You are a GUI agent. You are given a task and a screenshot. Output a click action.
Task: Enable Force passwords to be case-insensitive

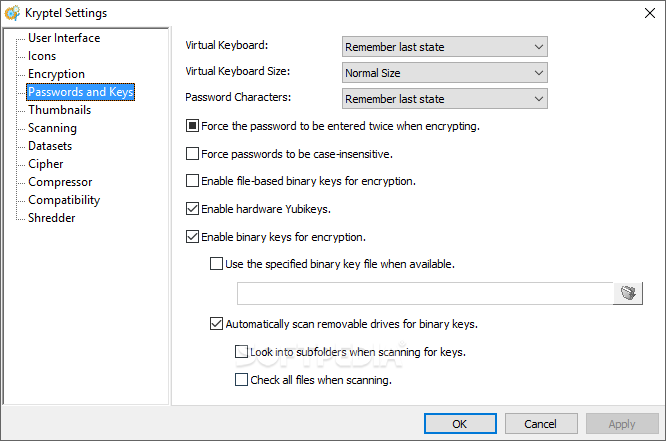pyautogui.click(x=192, y=153)
